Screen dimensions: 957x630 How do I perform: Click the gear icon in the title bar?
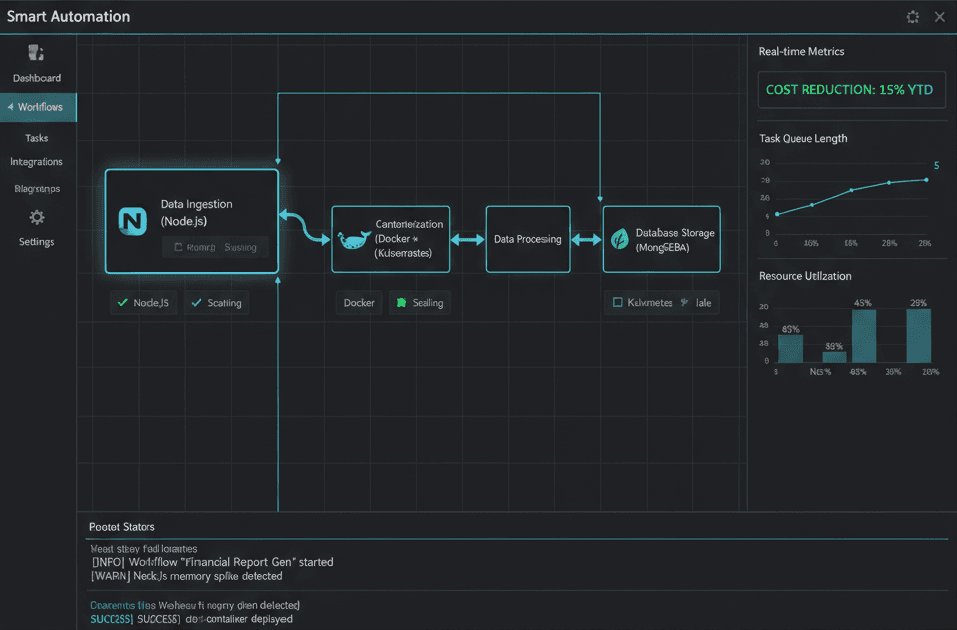[912, 16]
